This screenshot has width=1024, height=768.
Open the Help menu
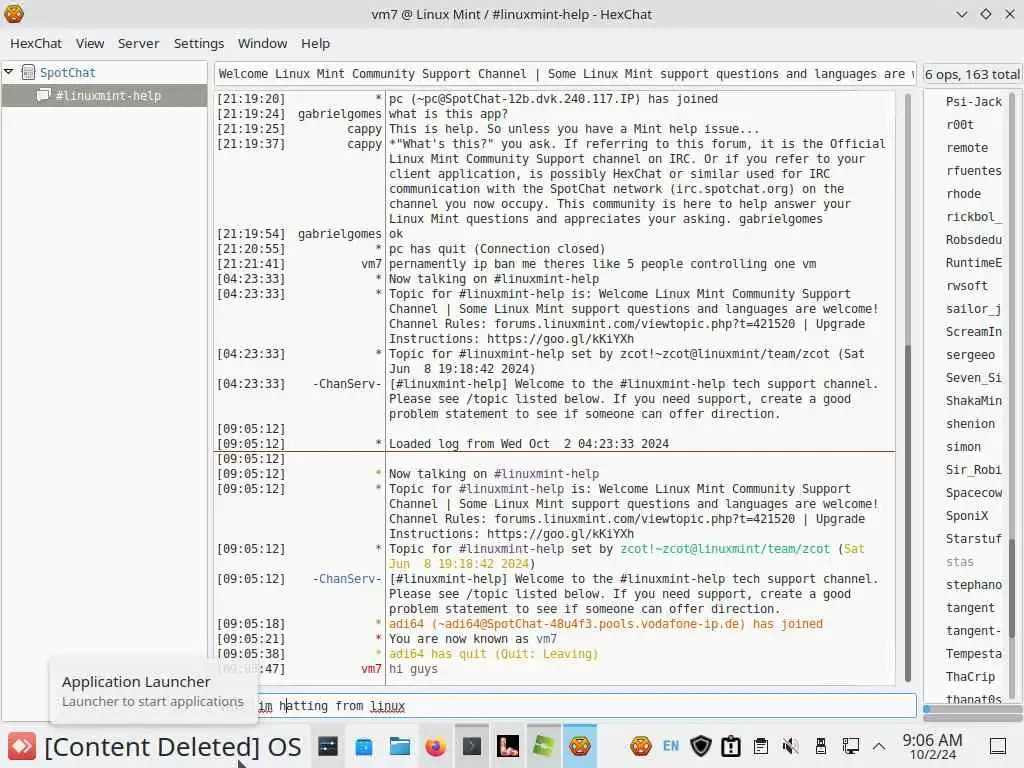[x=315, y=43]
